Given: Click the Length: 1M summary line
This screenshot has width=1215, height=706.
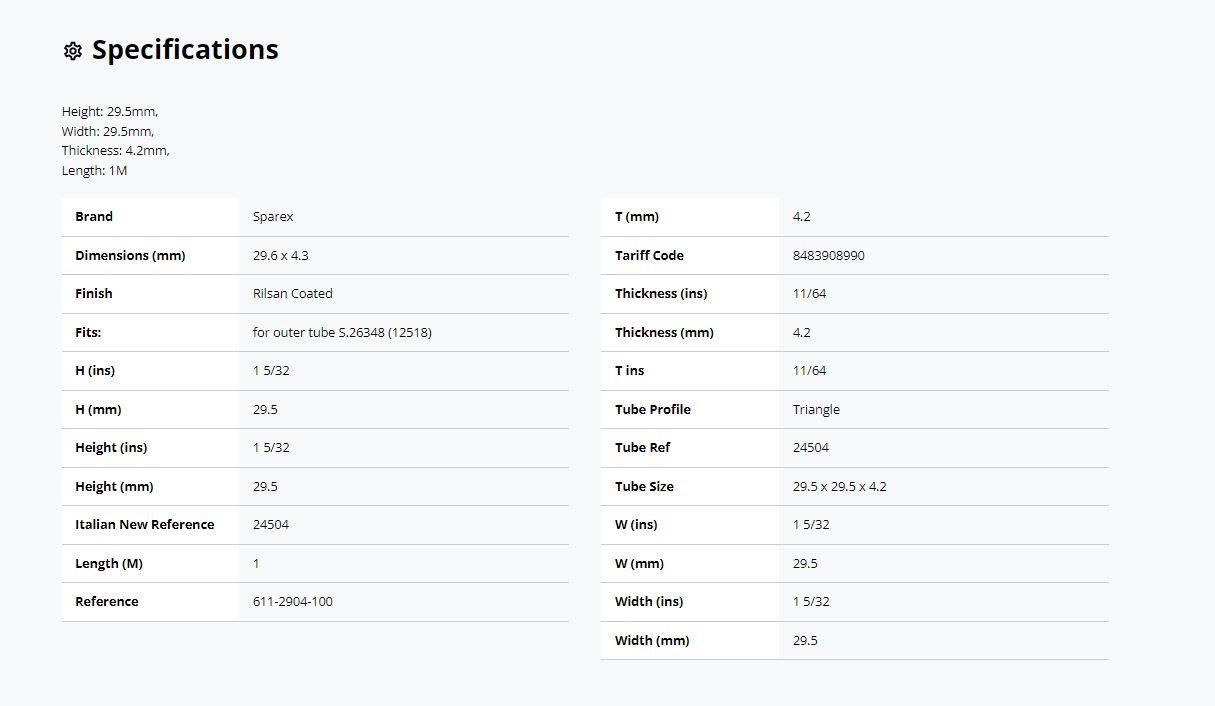Looking at the screenshot, I should point(95,170).
